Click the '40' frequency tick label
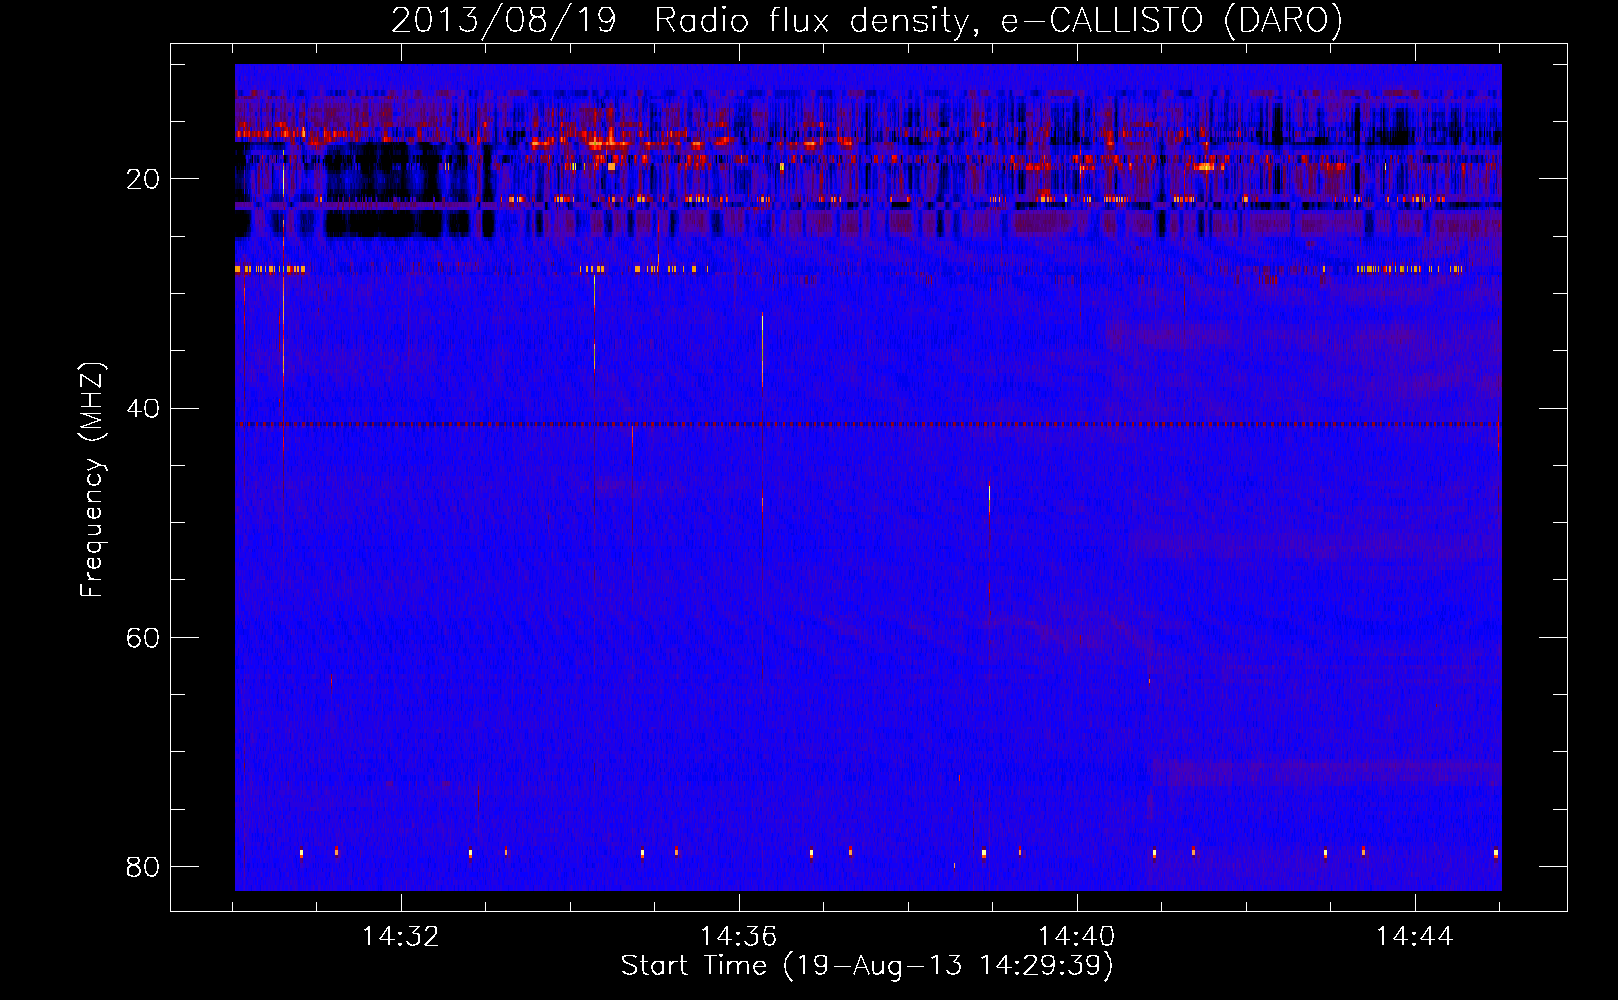The height and width of the screenshot is (1000, 1618). 143,408
